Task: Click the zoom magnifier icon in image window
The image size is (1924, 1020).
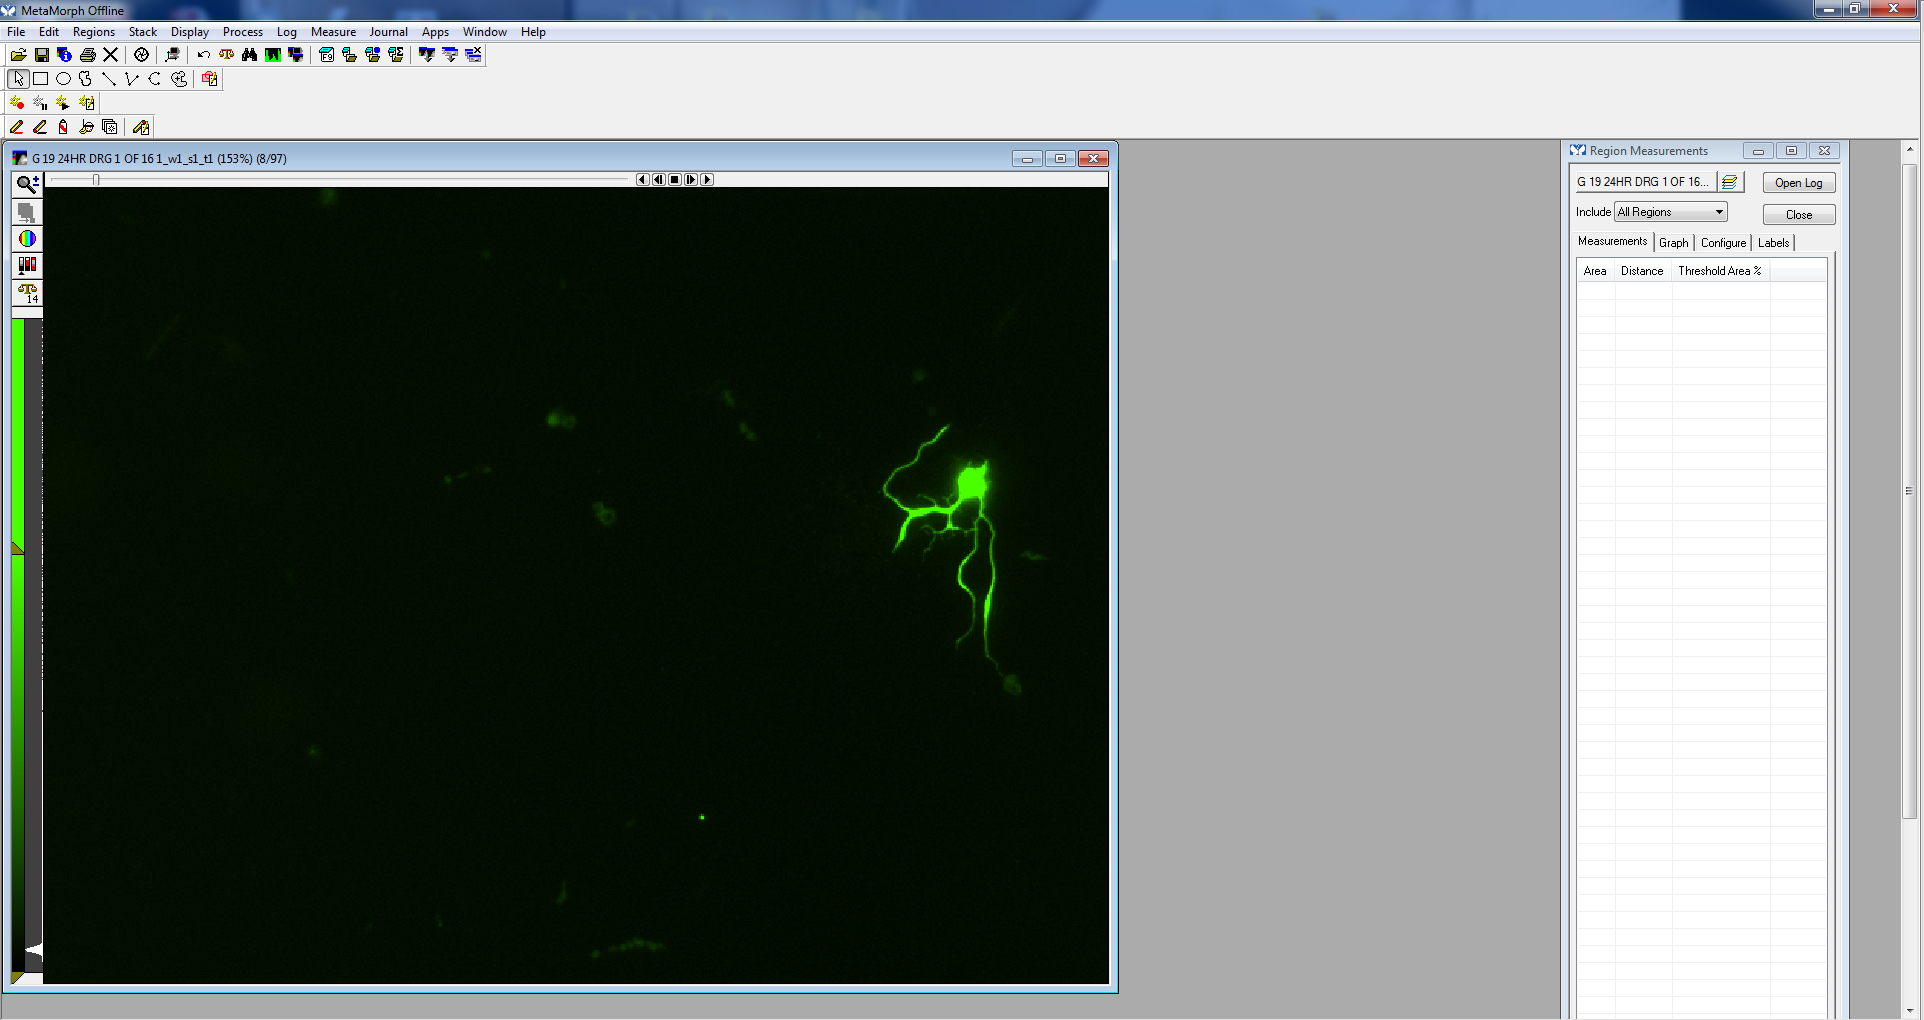Action: tap(27, 184)
